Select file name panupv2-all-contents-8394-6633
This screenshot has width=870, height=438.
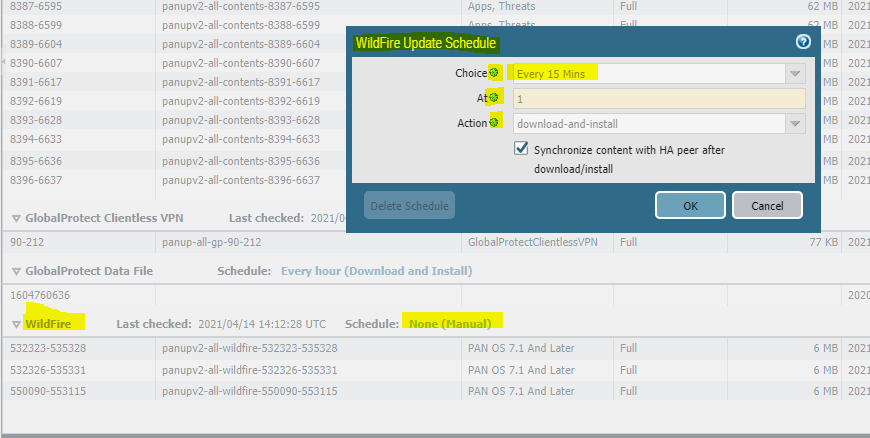[241, 139]
